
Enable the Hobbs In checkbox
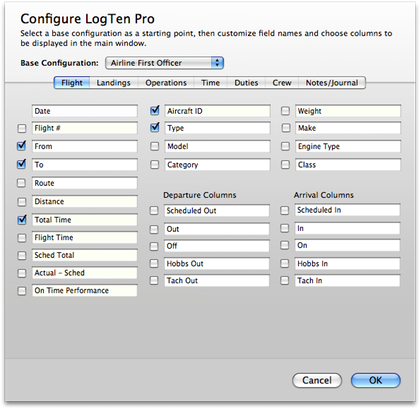pos(285,264)
